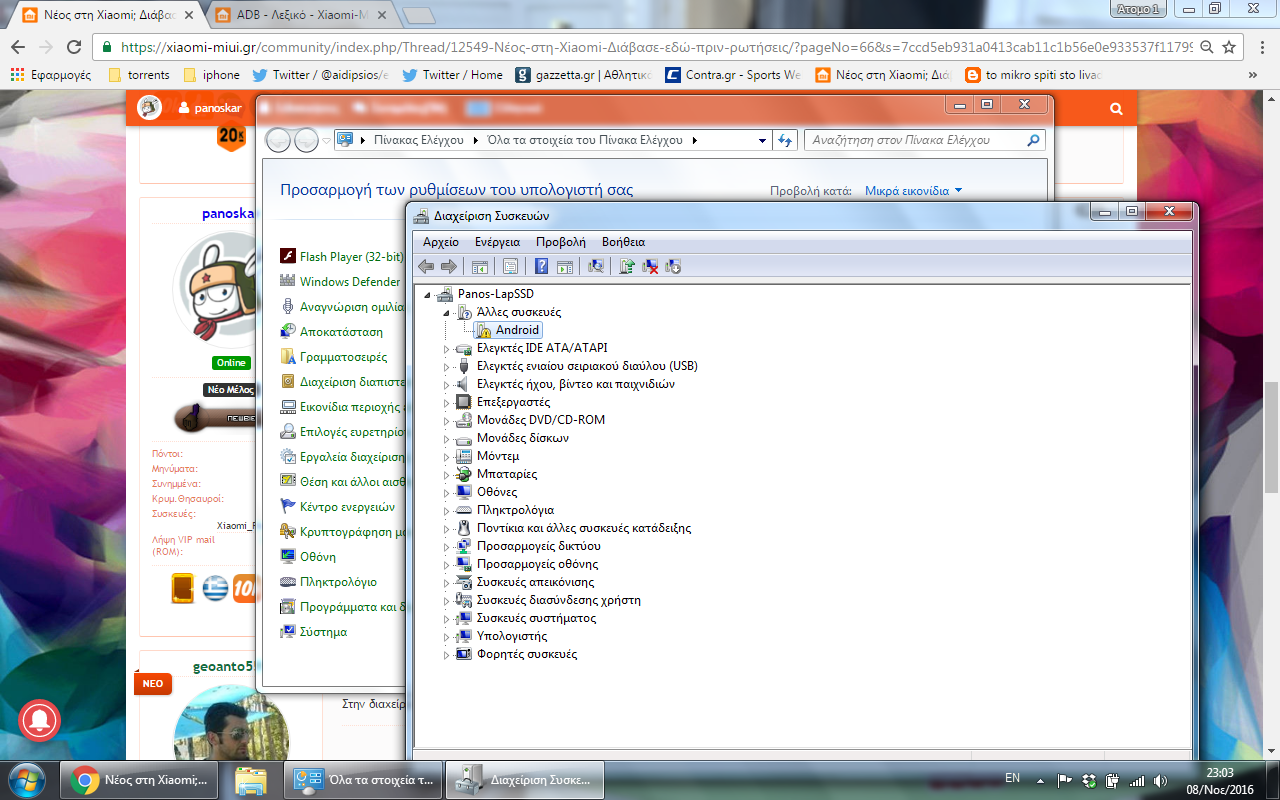Open the Προβολή menu in Device Manager

pos(560,242)
